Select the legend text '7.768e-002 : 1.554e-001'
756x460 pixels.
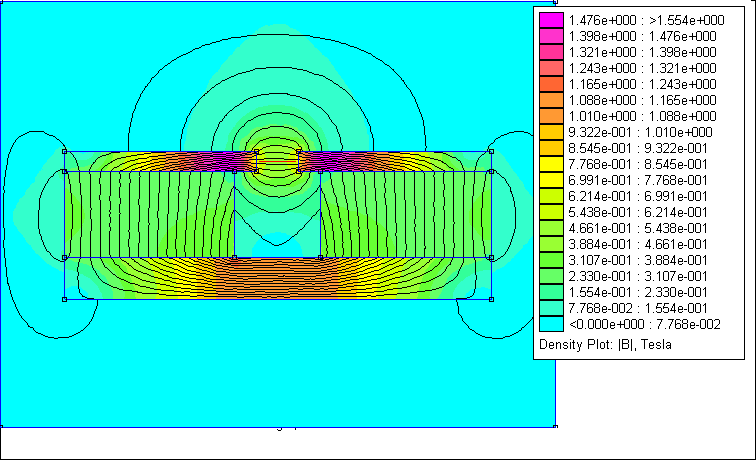[638, 308]
